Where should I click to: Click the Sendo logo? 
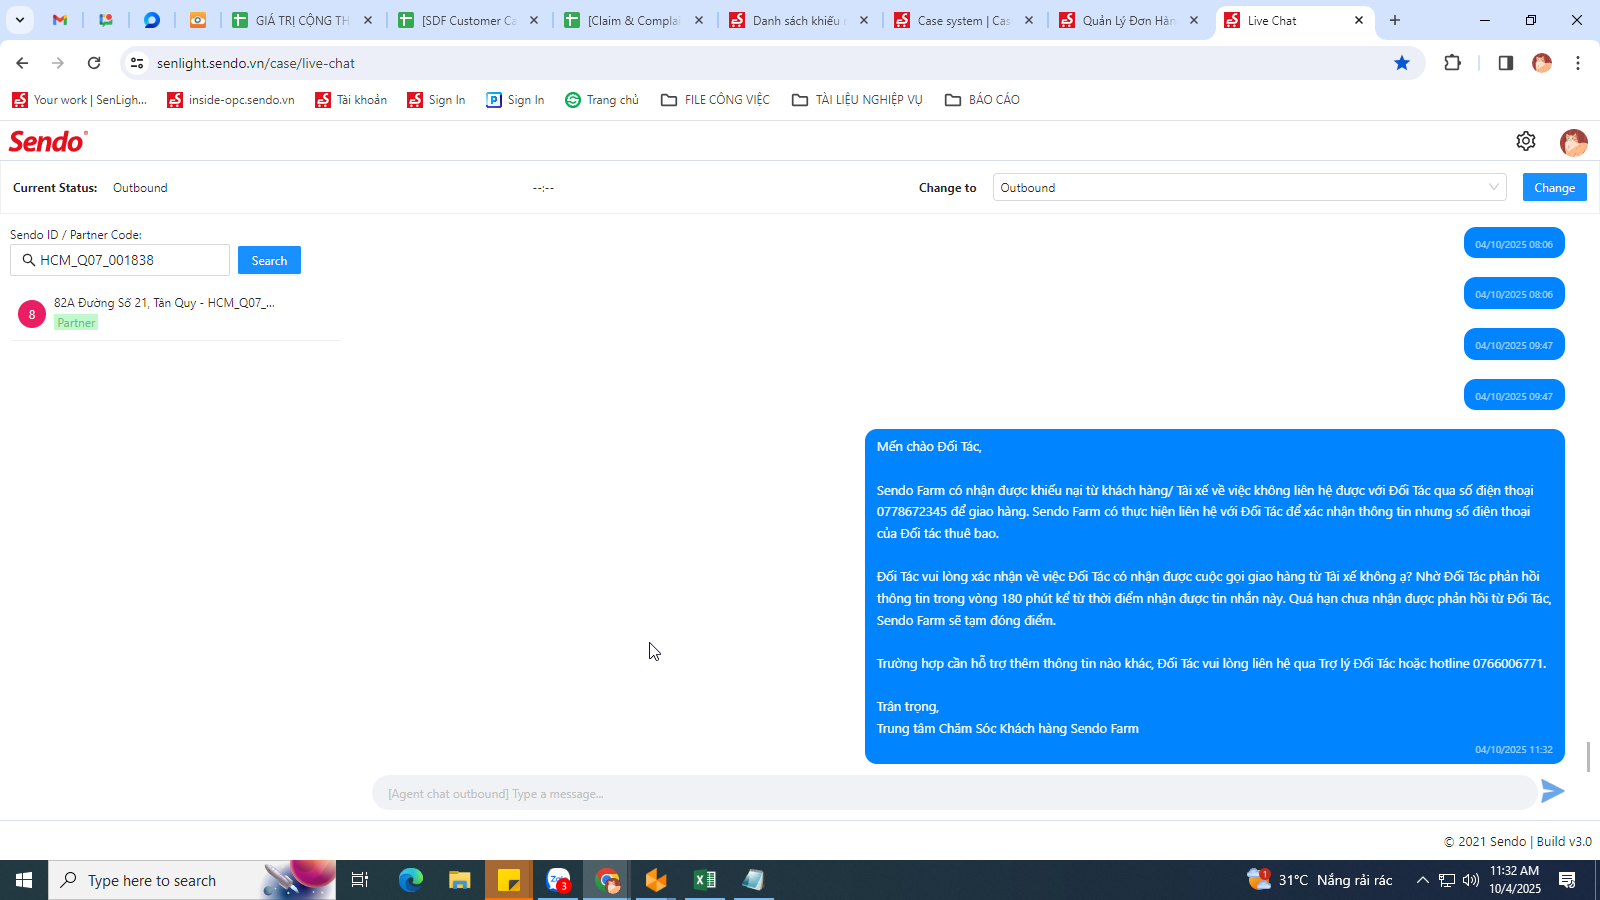click(x=48, y=141)
